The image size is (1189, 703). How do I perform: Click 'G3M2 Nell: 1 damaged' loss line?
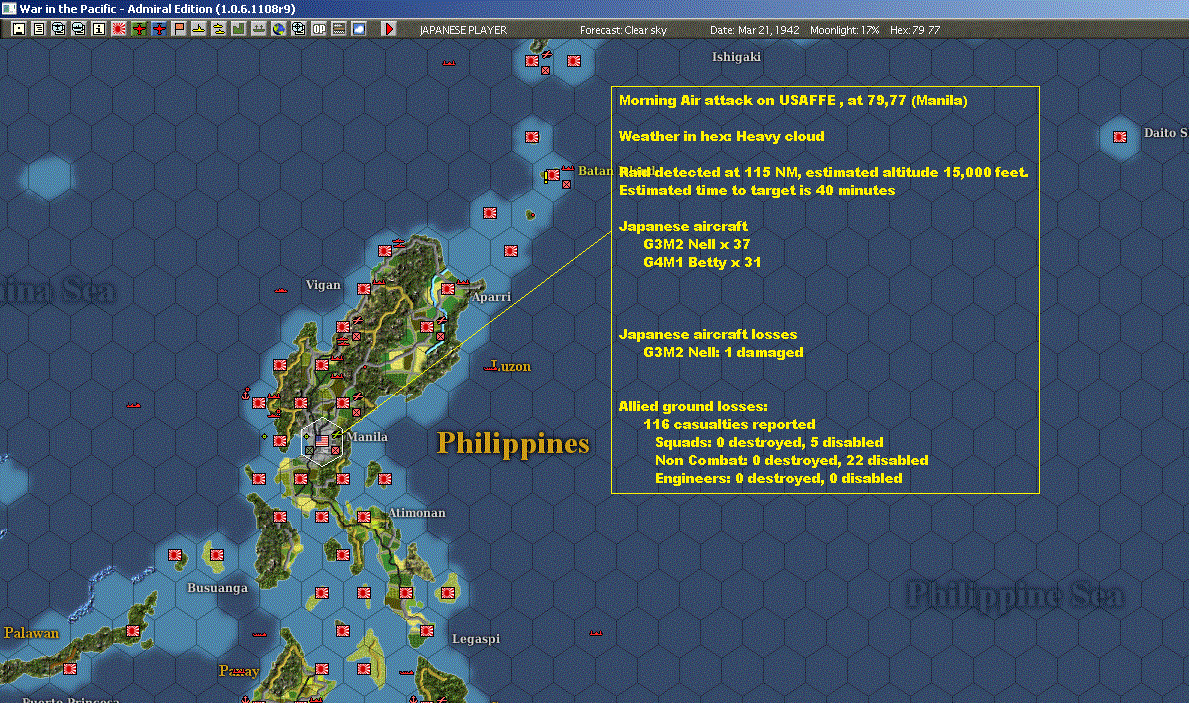(x=723, y=352)
